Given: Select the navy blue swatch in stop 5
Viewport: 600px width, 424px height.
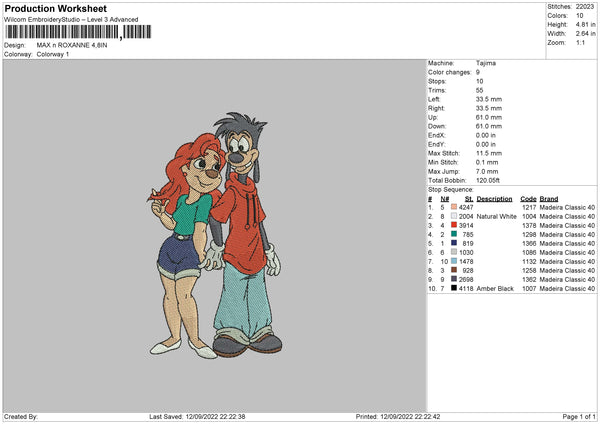Looking at the screenshot, I should (454, 243).
